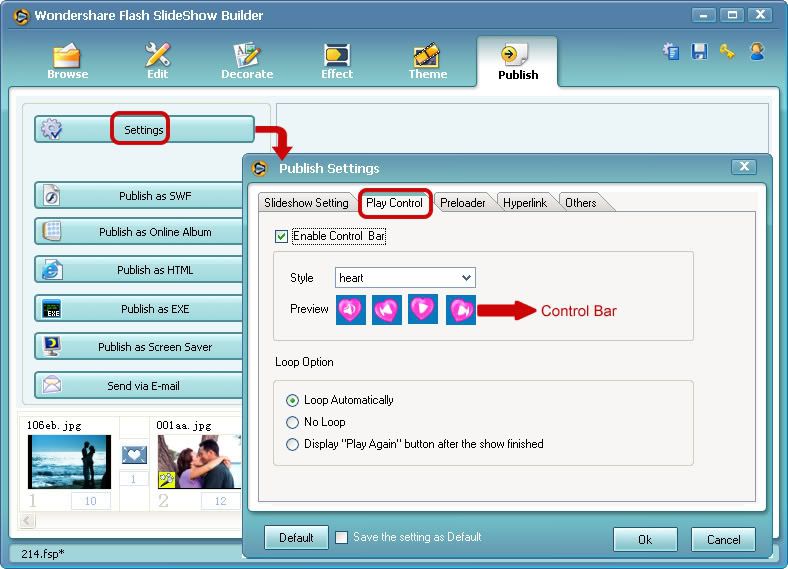
Task: Select the Publish tab
Action: (517, 62)
